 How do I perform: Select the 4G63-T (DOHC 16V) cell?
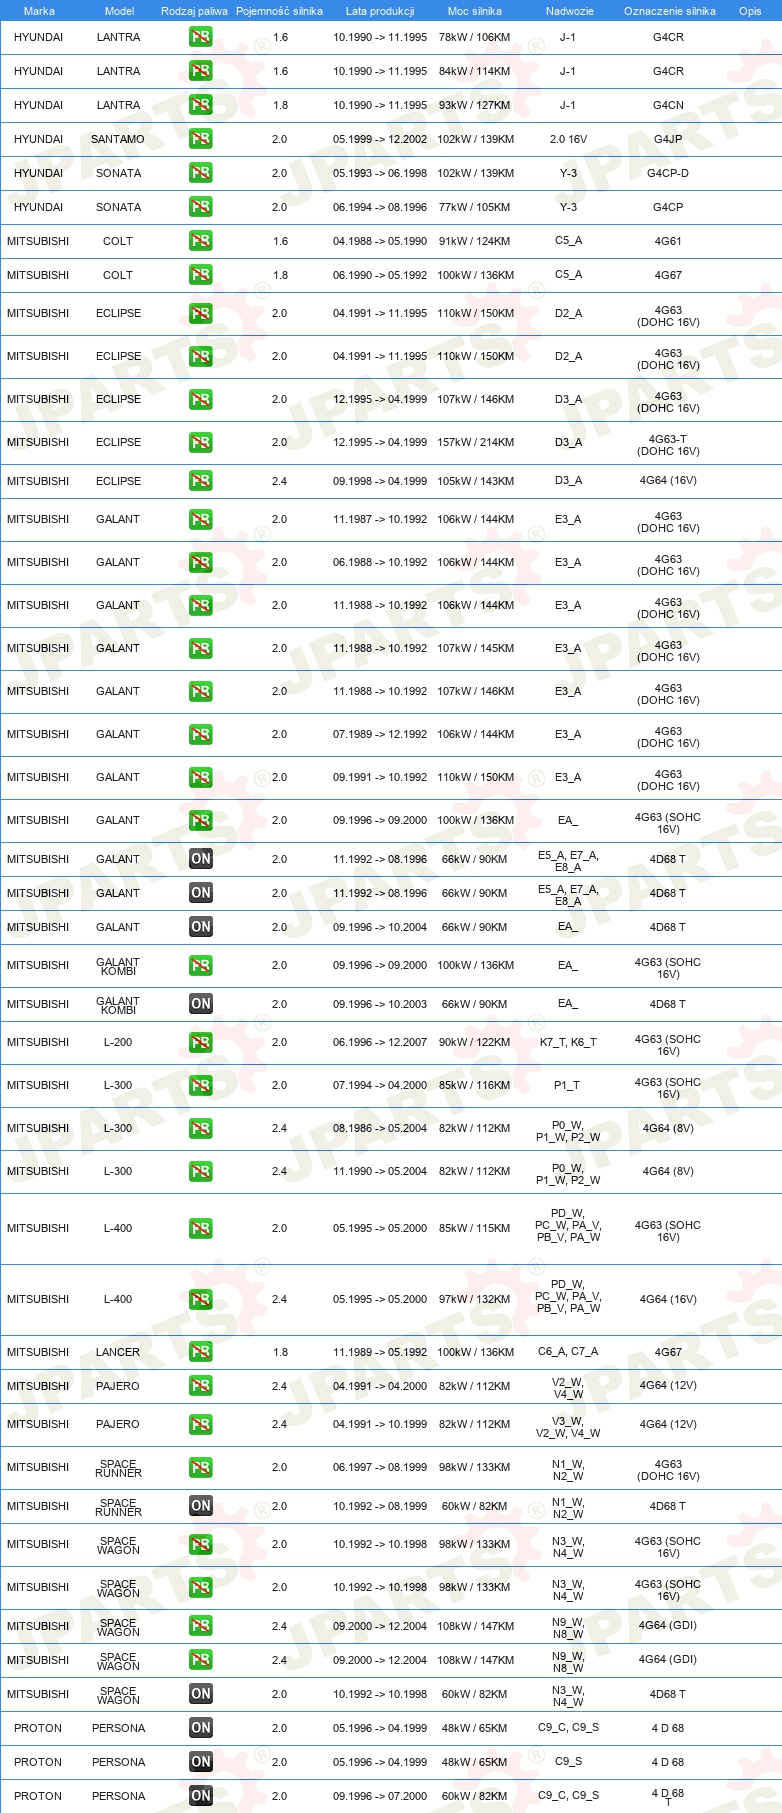668,445
